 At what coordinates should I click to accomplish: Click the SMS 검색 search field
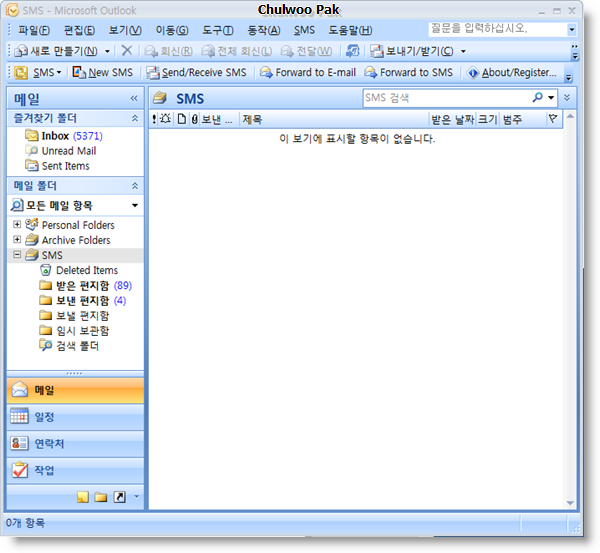(446, 98)
